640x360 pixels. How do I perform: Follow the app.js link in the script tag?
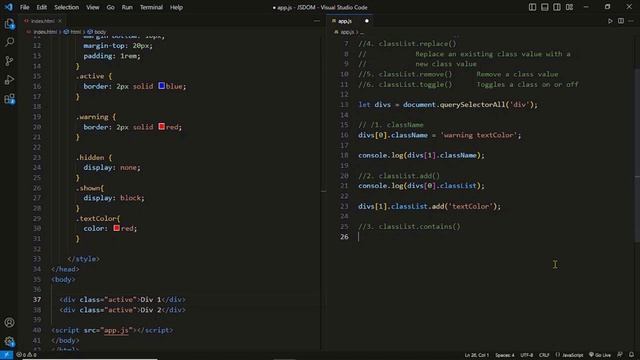(116, 330)
